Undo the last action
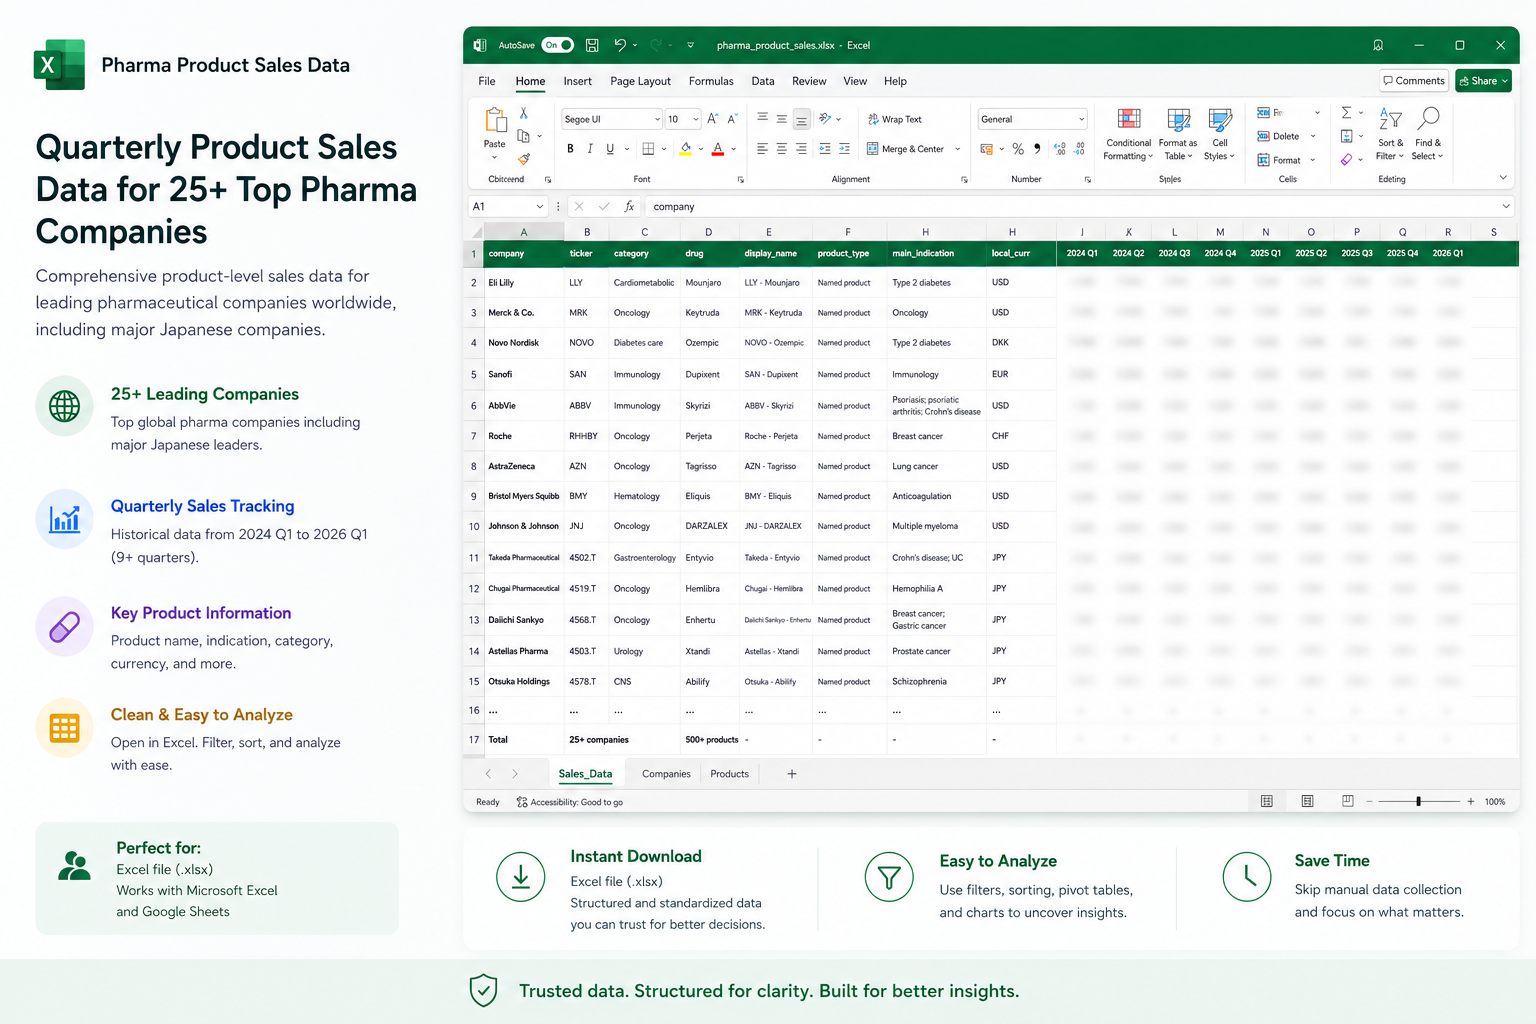Image resolution: width=1536 pixels, height=1024 pixels. tap(620, 45)
